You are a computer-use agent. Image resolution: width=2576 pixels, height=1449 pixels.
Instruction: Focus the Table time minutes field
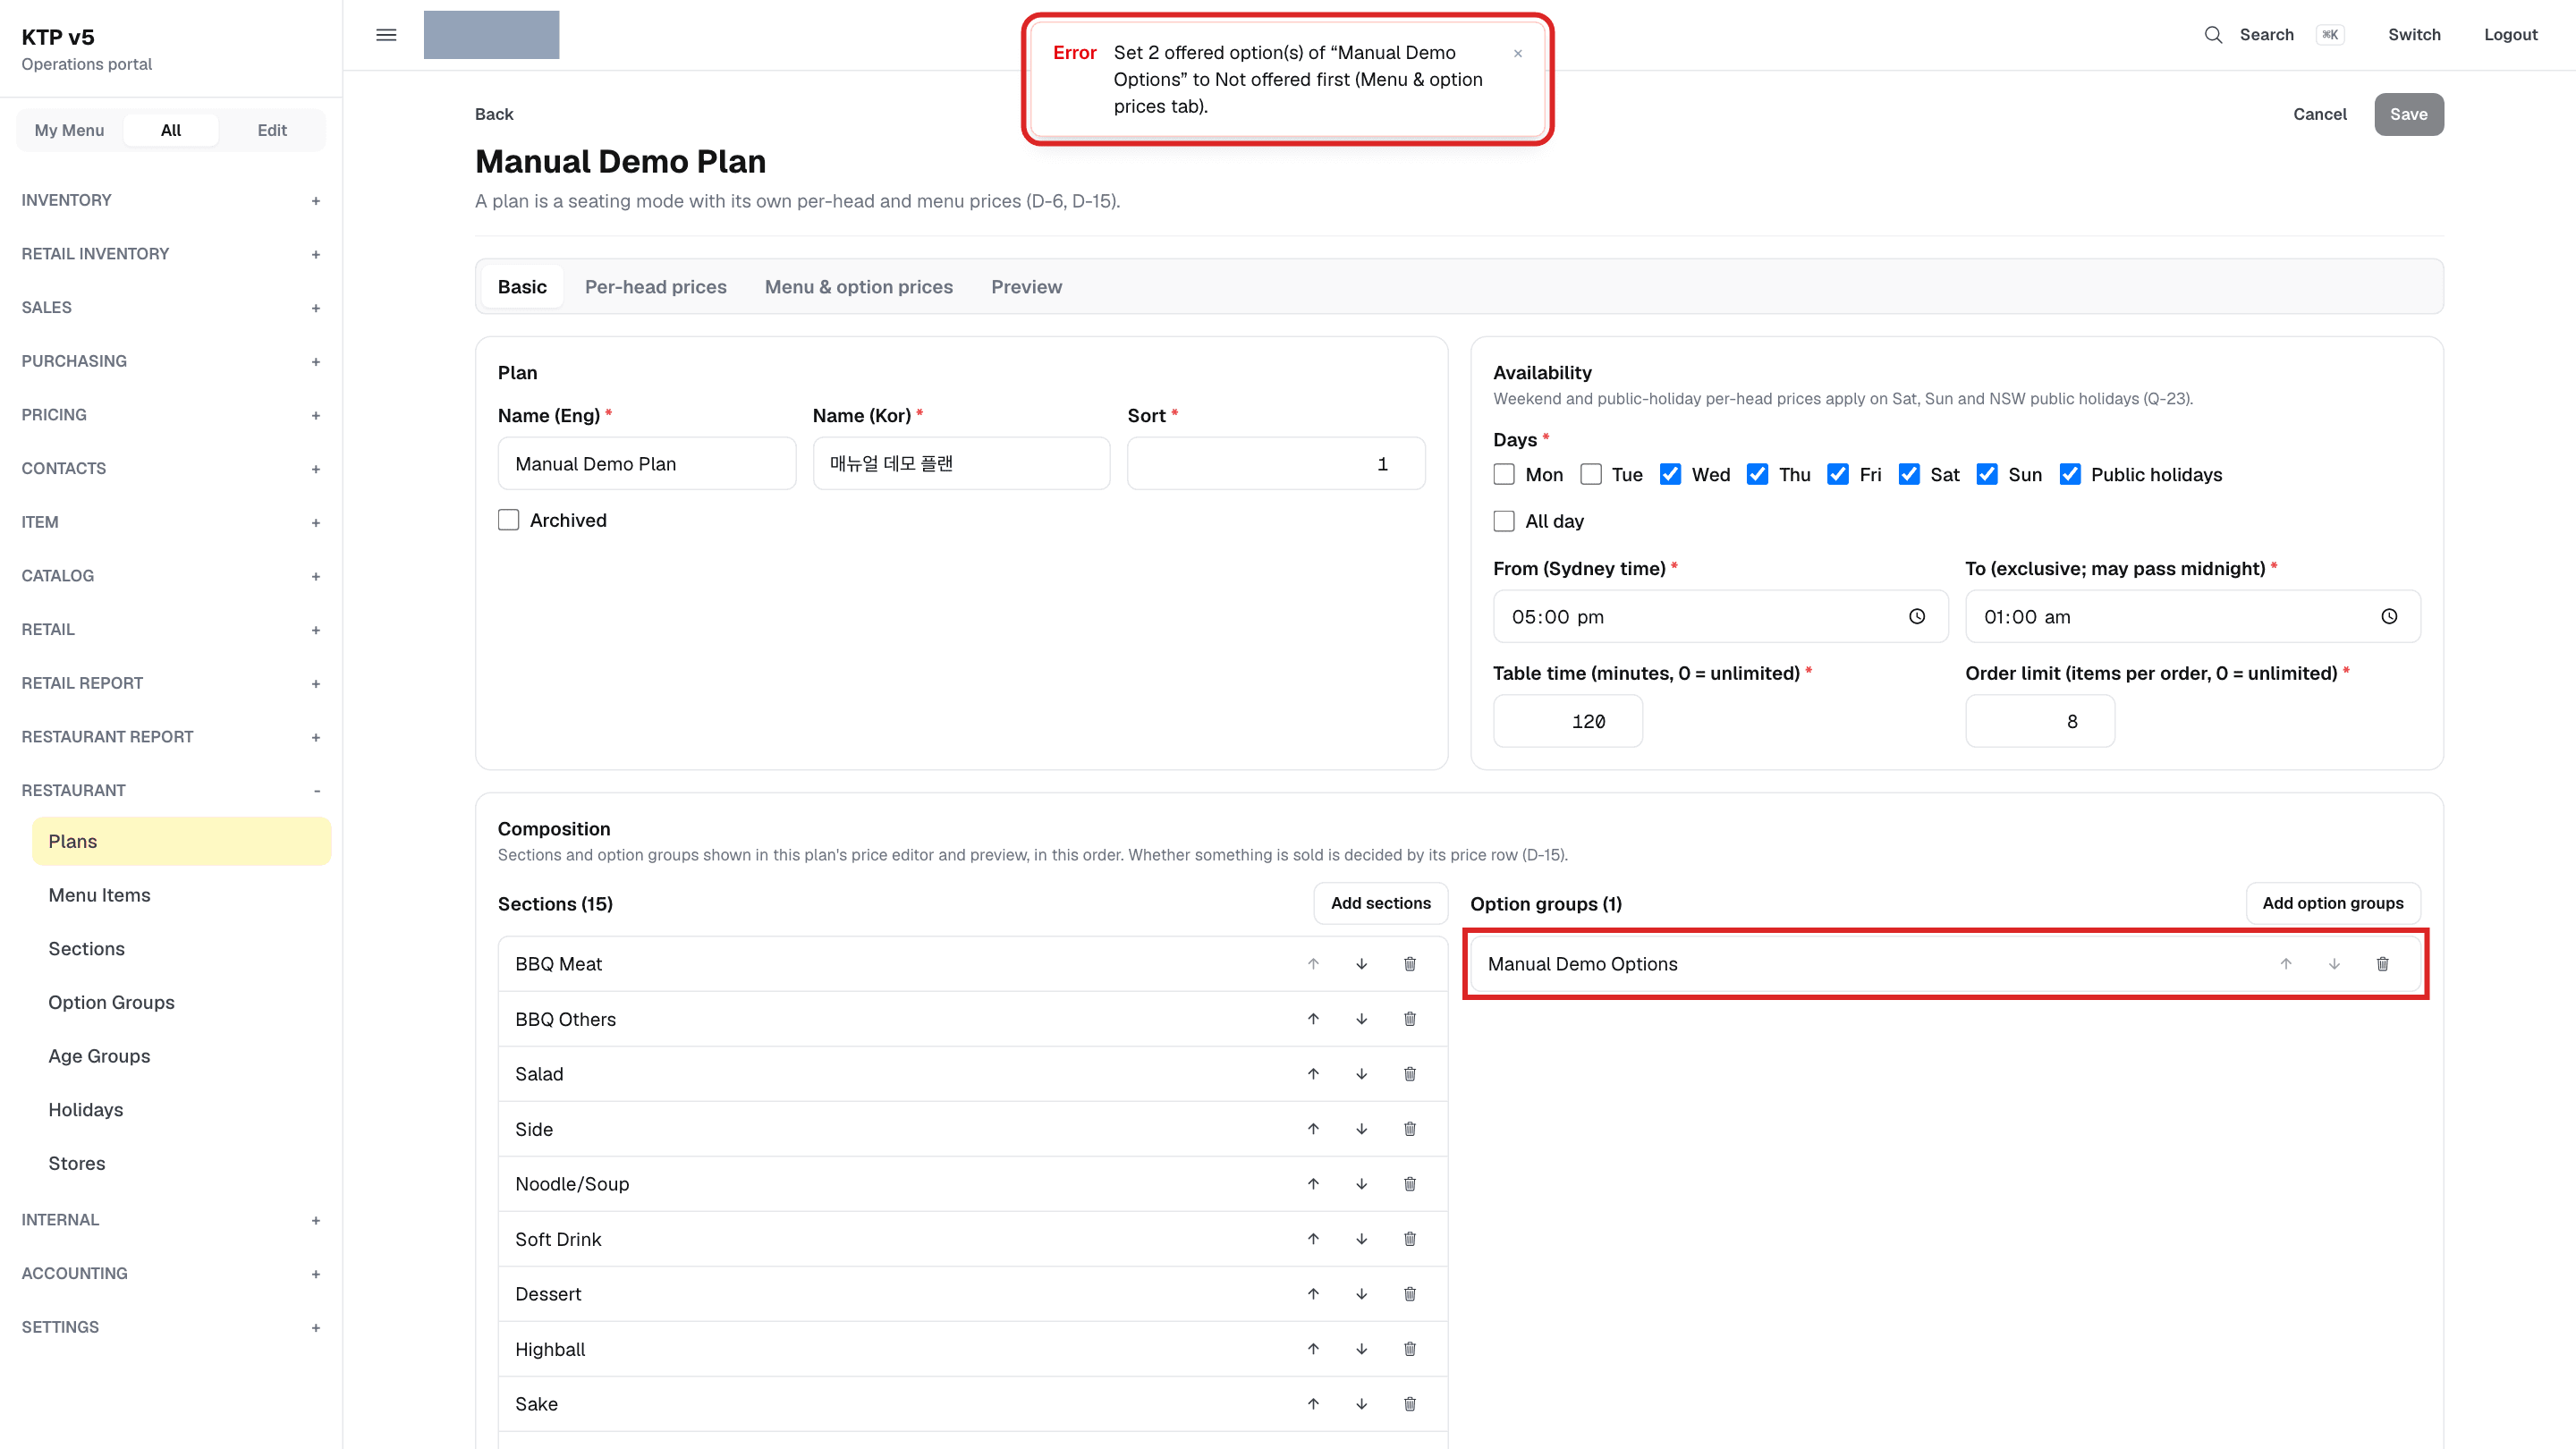click(x=1567, y=721)
